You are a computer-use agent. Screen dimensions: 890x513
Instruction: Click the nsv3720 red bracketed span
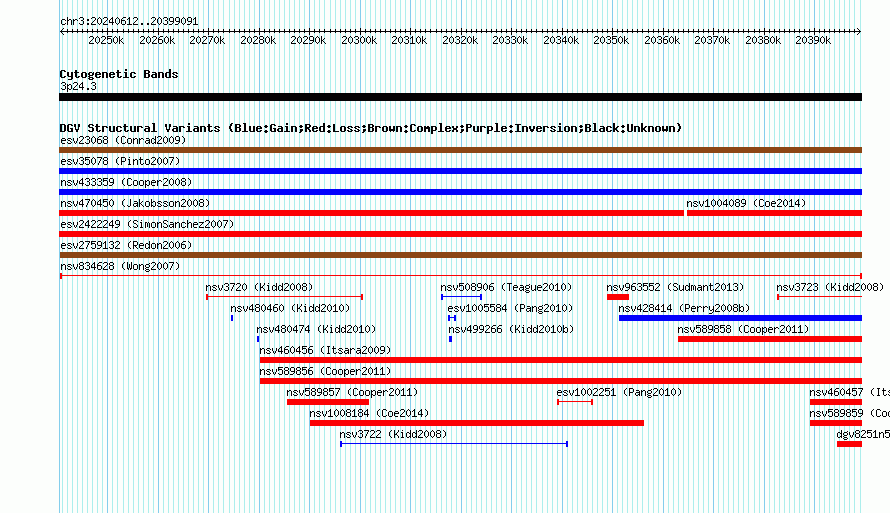[x=284, y=297]
